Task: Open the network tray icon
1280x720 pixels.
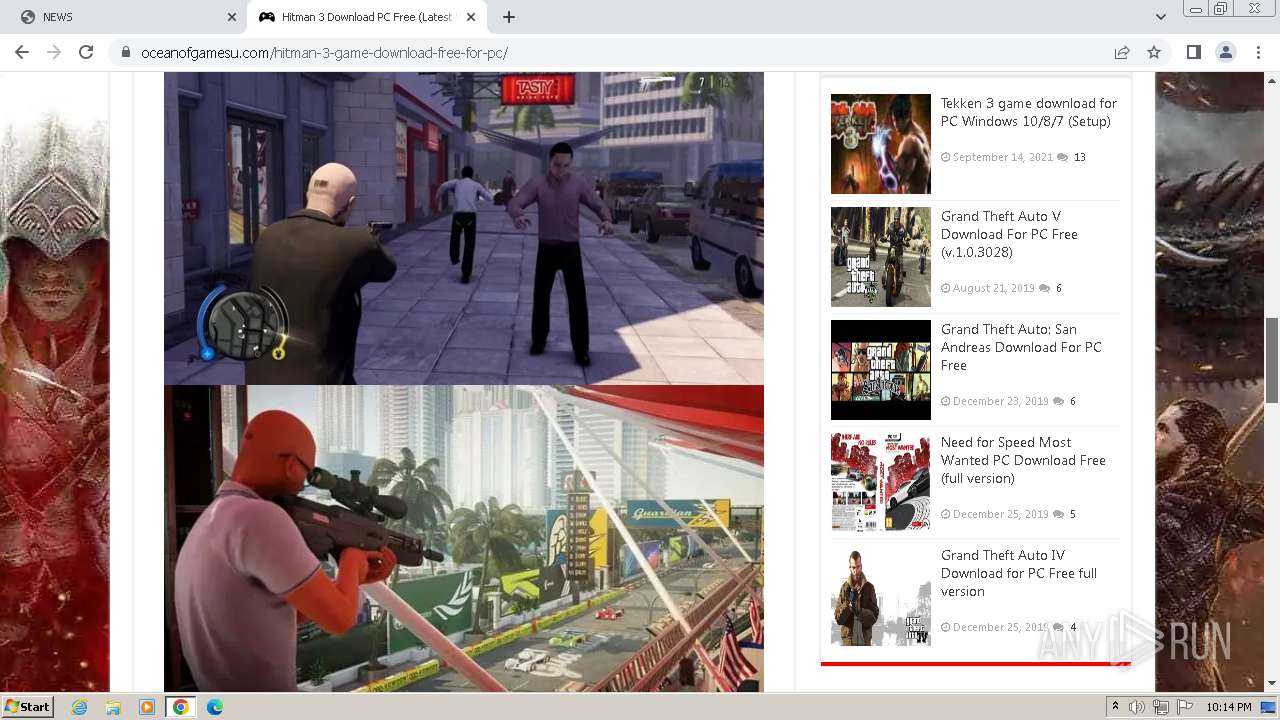Action: pos(1161,707)
